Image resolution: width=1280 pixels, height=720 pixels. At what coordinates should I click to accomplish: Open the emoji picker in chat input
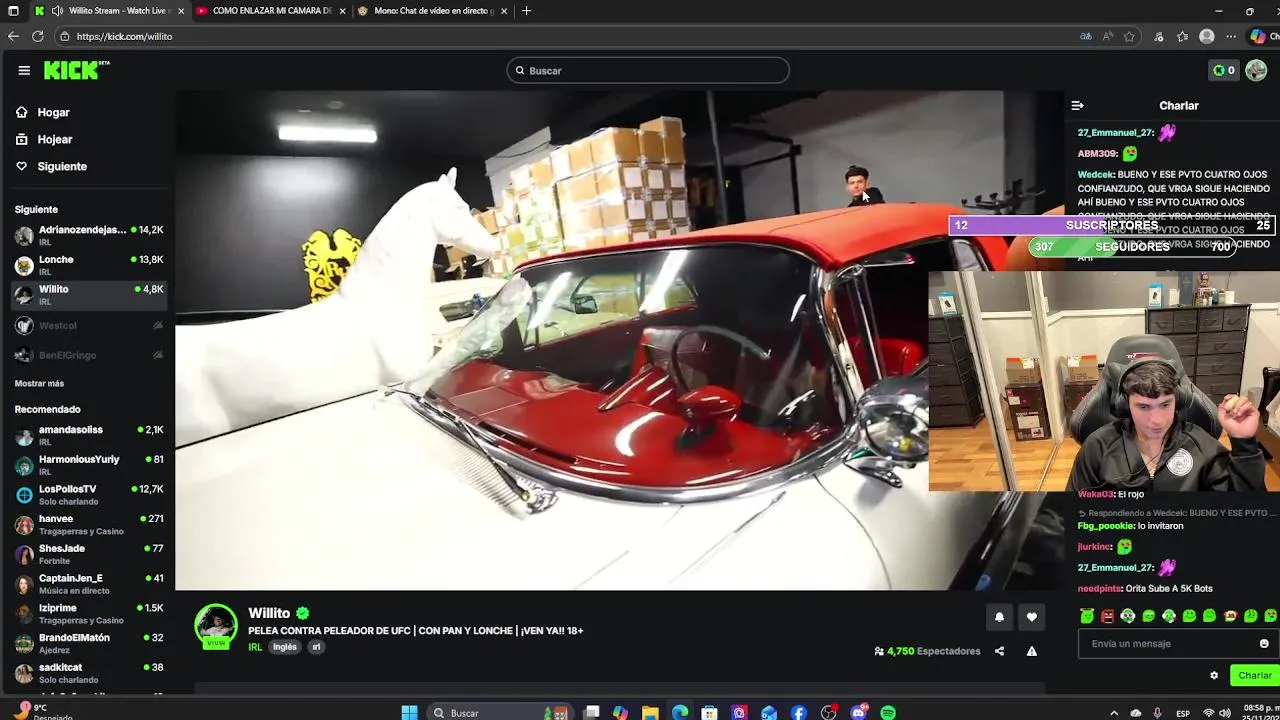[x=1264, y=643]
